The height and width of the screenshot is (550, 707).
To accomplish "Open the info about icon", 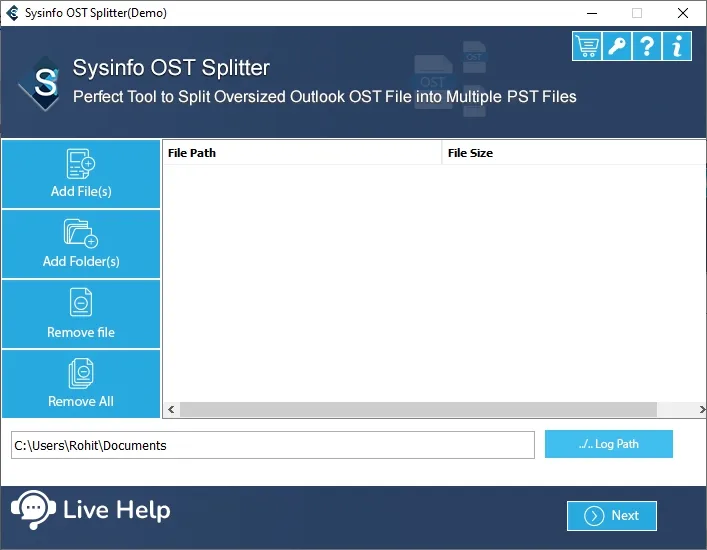I will pyautogui.click(x=677, y=46).
